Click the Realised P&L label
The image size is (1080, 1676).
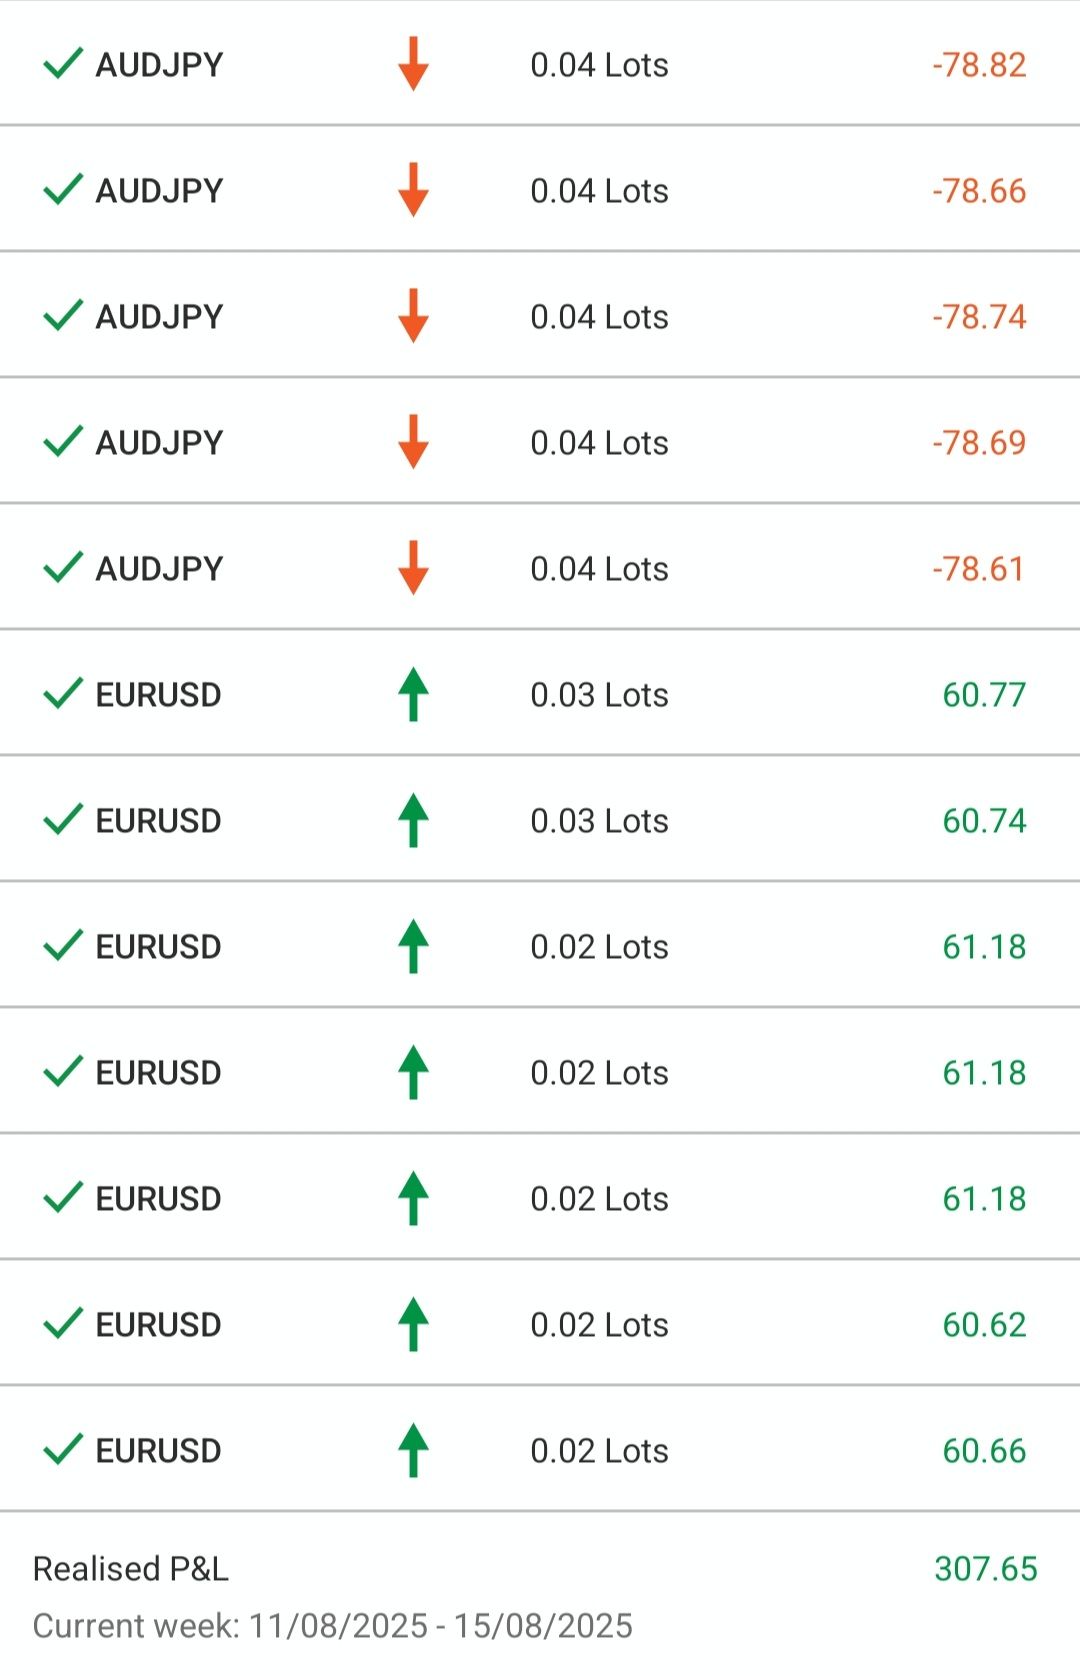point(131,1568)
